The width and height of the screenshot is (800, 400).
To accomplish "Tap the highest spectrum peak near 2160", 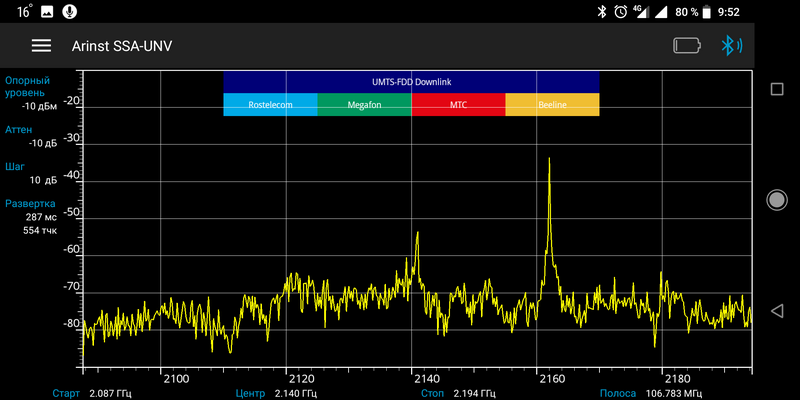I will tap(549, 160).
